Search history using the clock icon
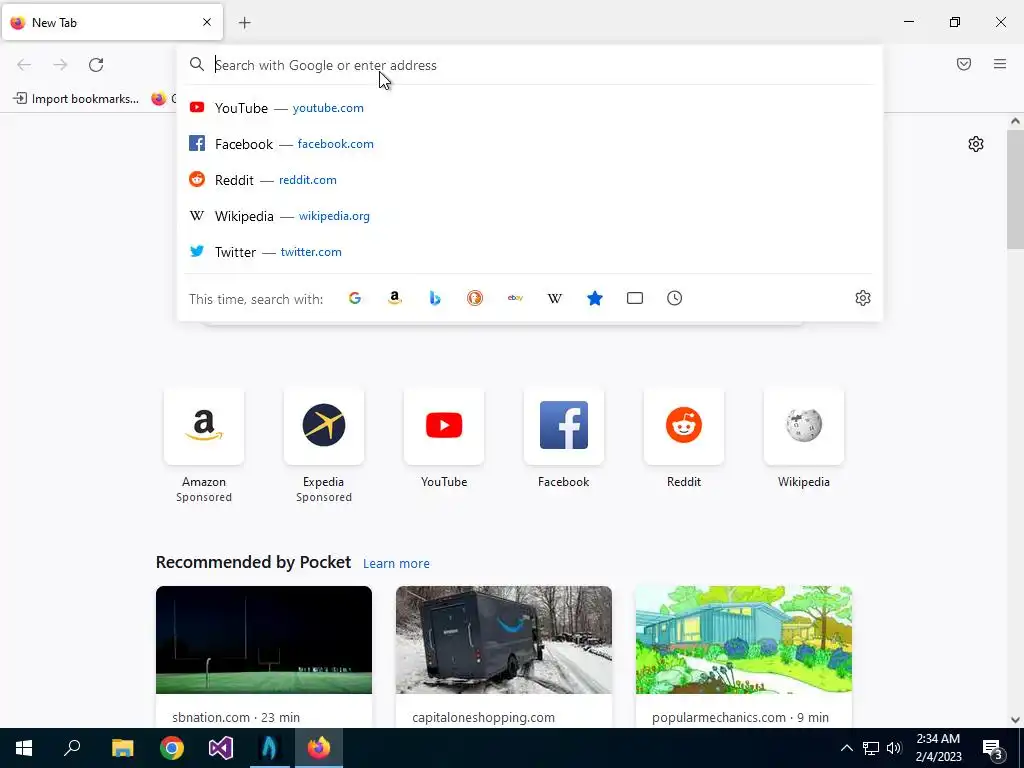1024x768 pixels. 675,298
